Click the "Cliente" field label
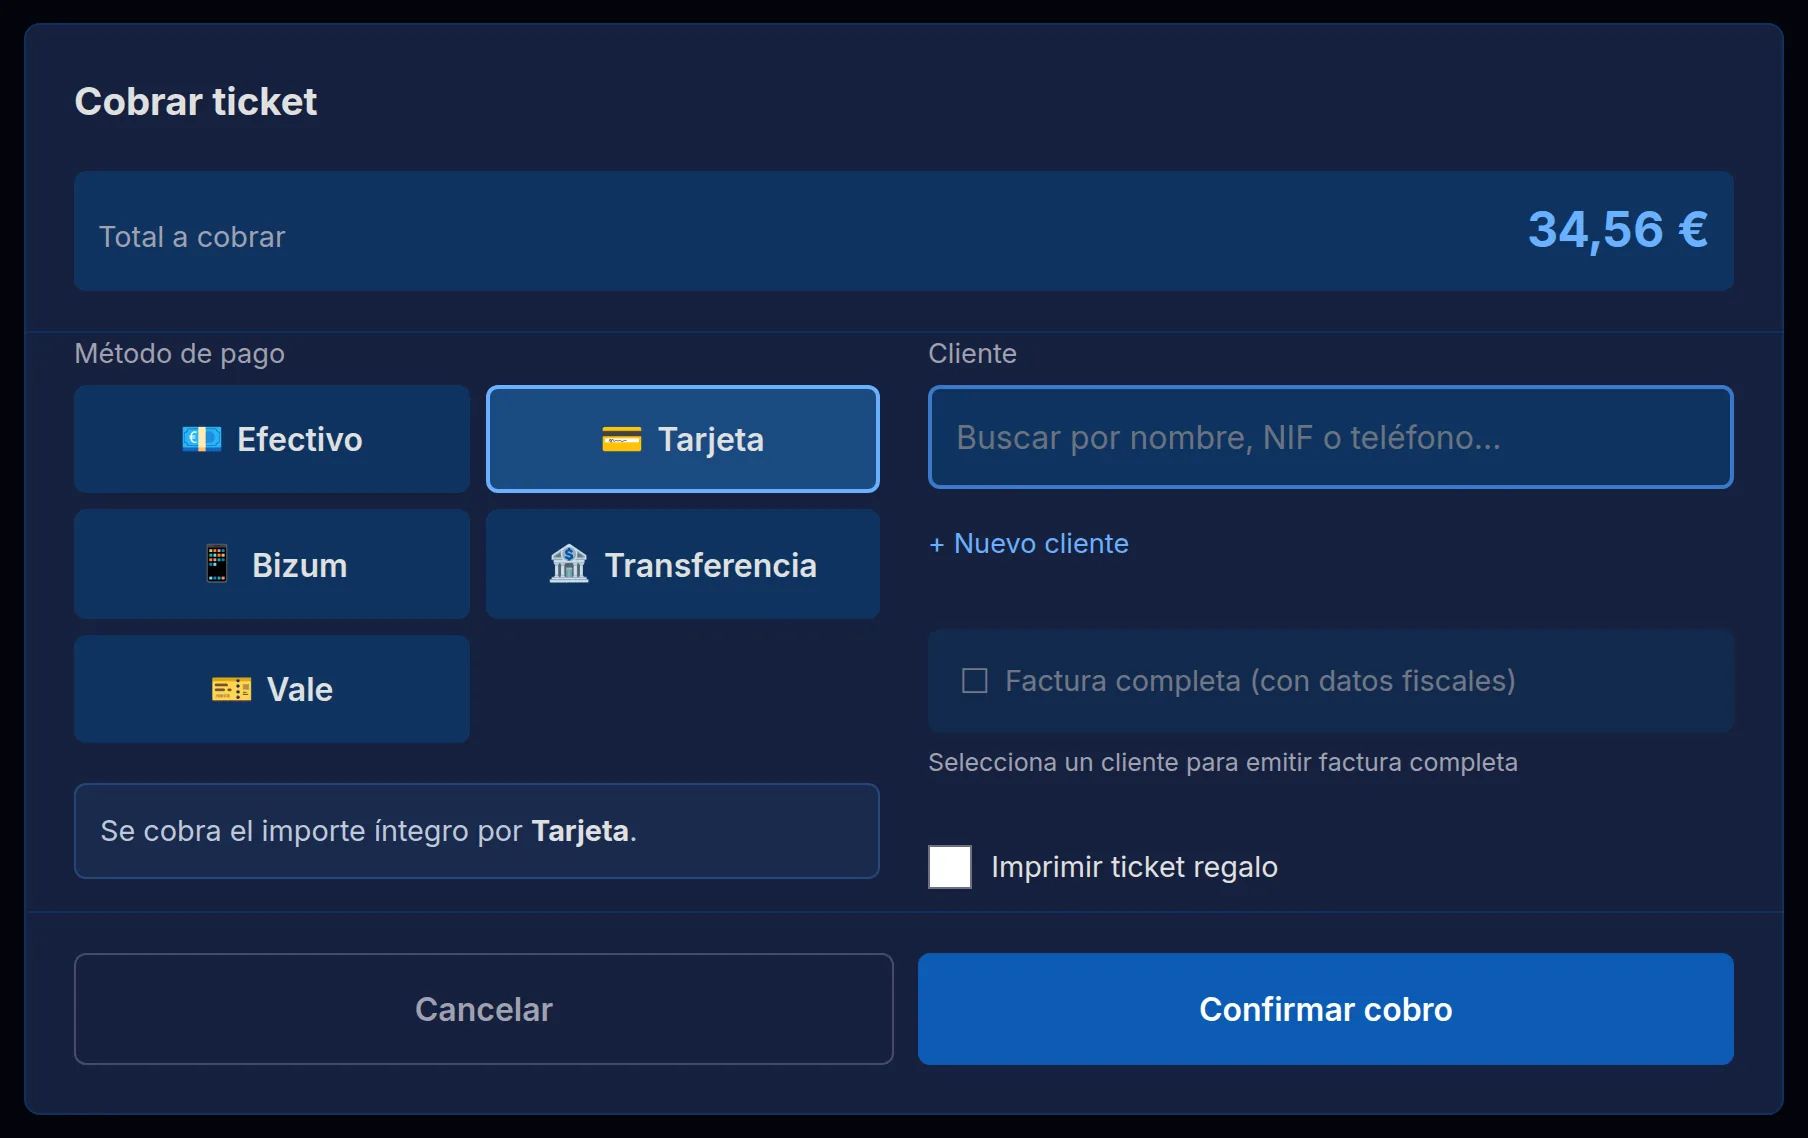 point(972,353)
